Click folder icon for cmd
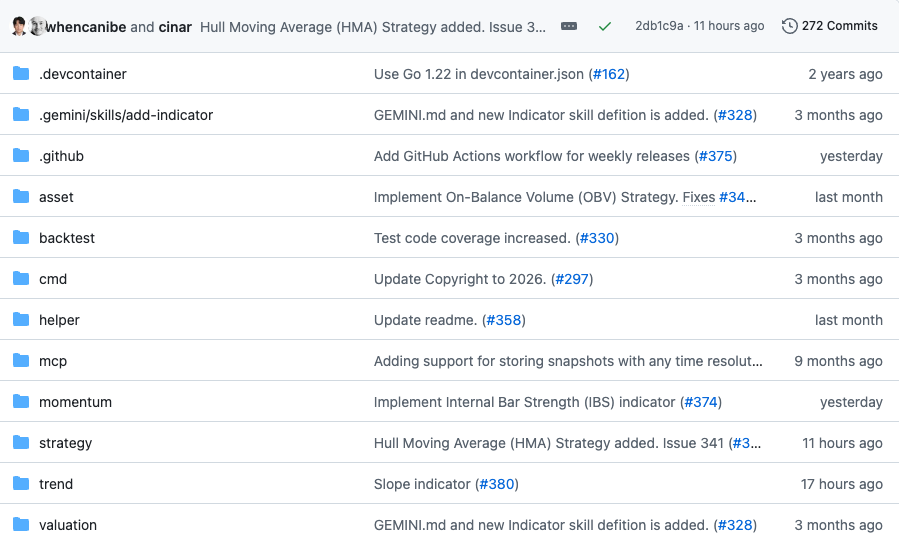 (21, 279)
